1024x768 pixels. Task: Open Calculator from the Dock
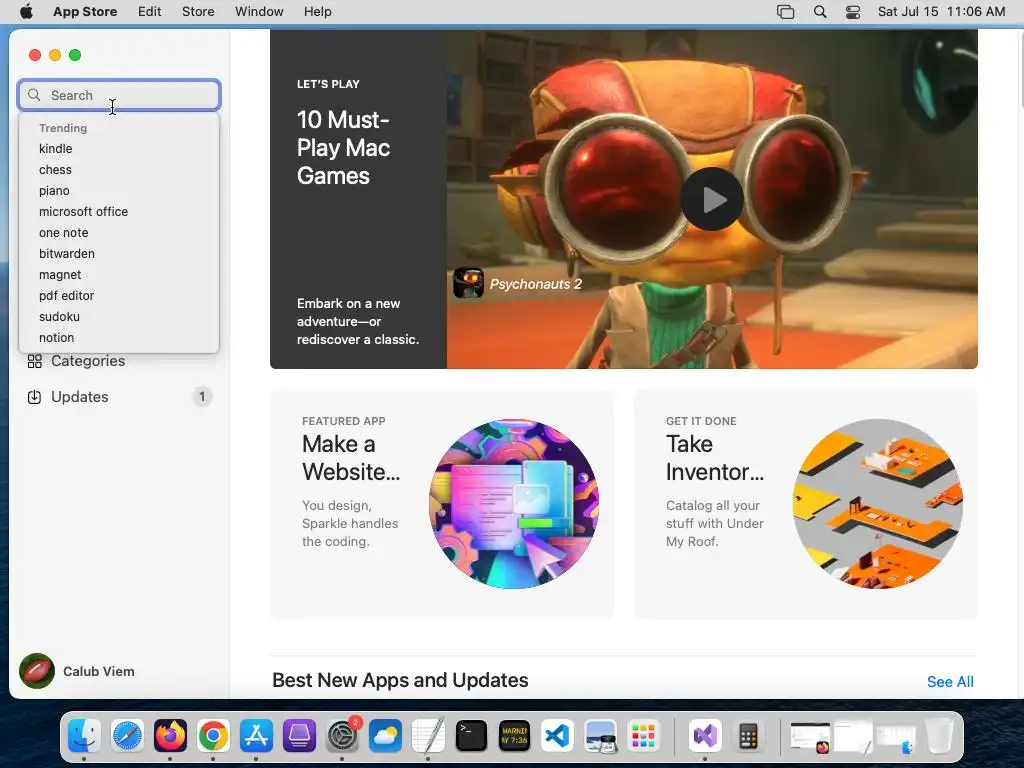748,736
